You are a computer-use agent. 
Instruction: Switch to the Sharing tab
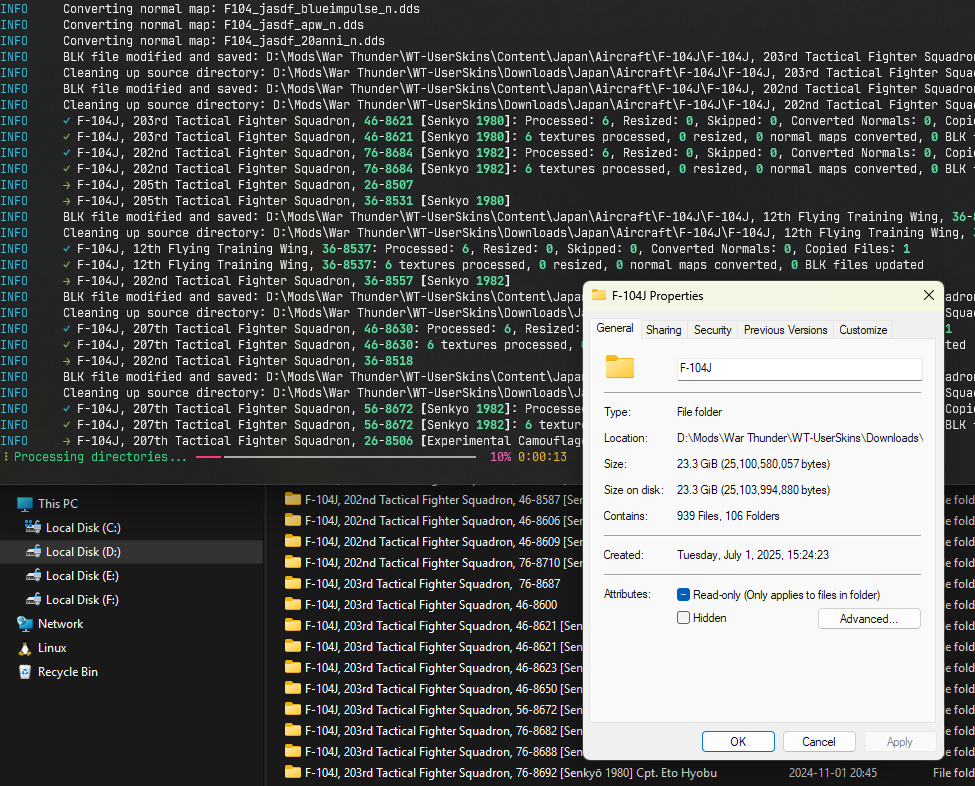663,330
